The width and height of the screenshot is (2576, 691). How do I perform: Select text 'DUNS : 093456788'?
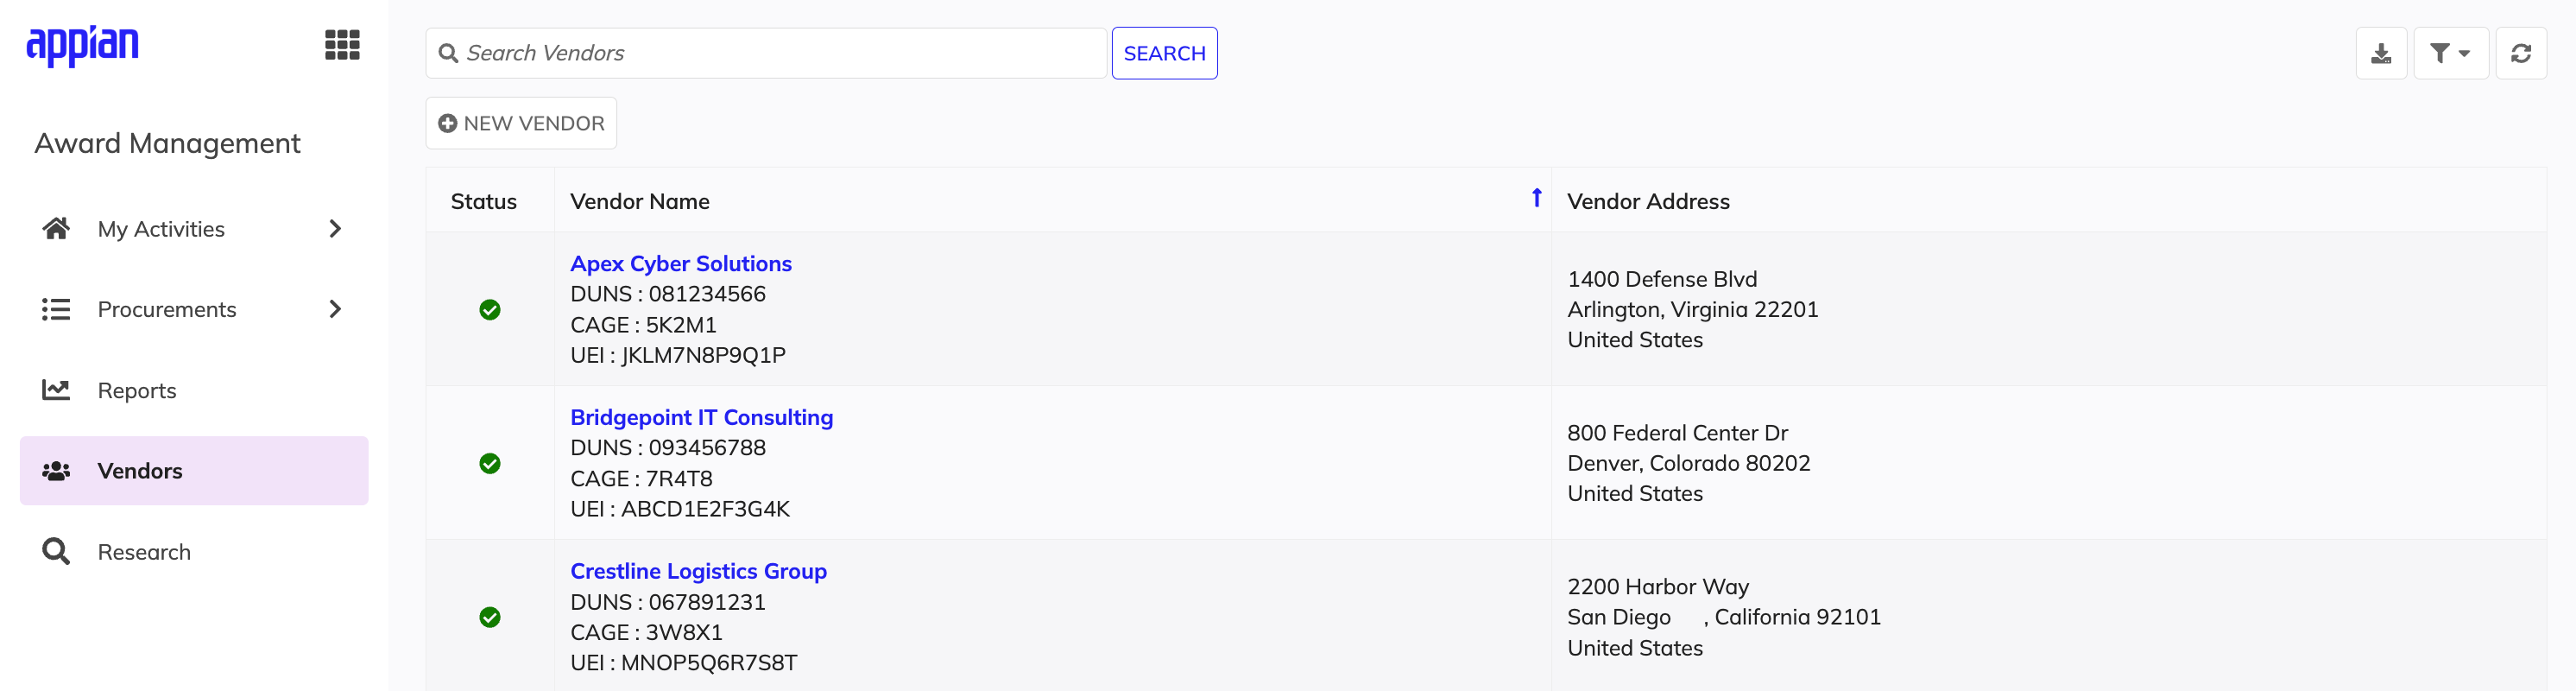(668, 448)
